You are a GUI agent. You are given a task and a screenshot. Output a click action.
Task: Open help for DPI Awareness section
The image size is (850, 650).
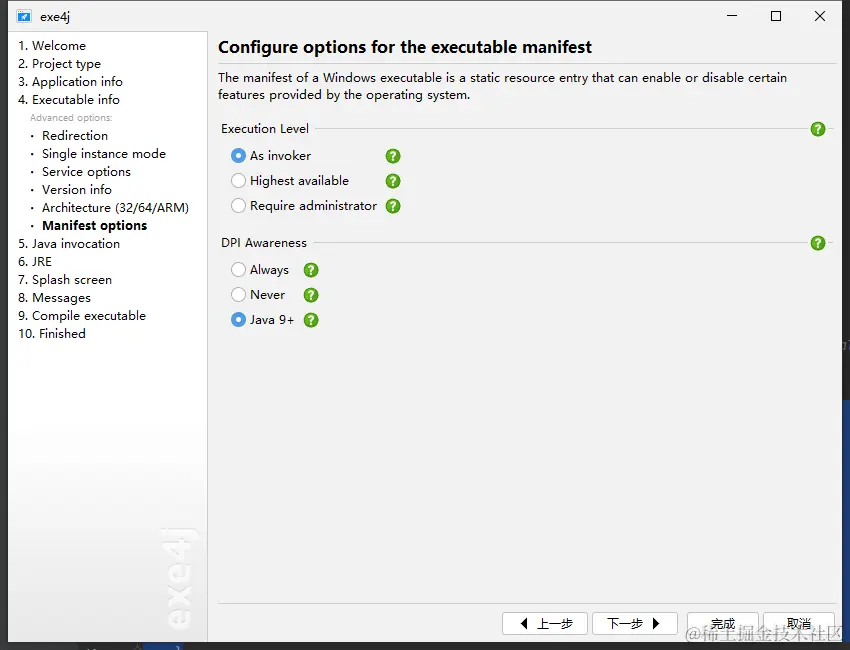817,243
